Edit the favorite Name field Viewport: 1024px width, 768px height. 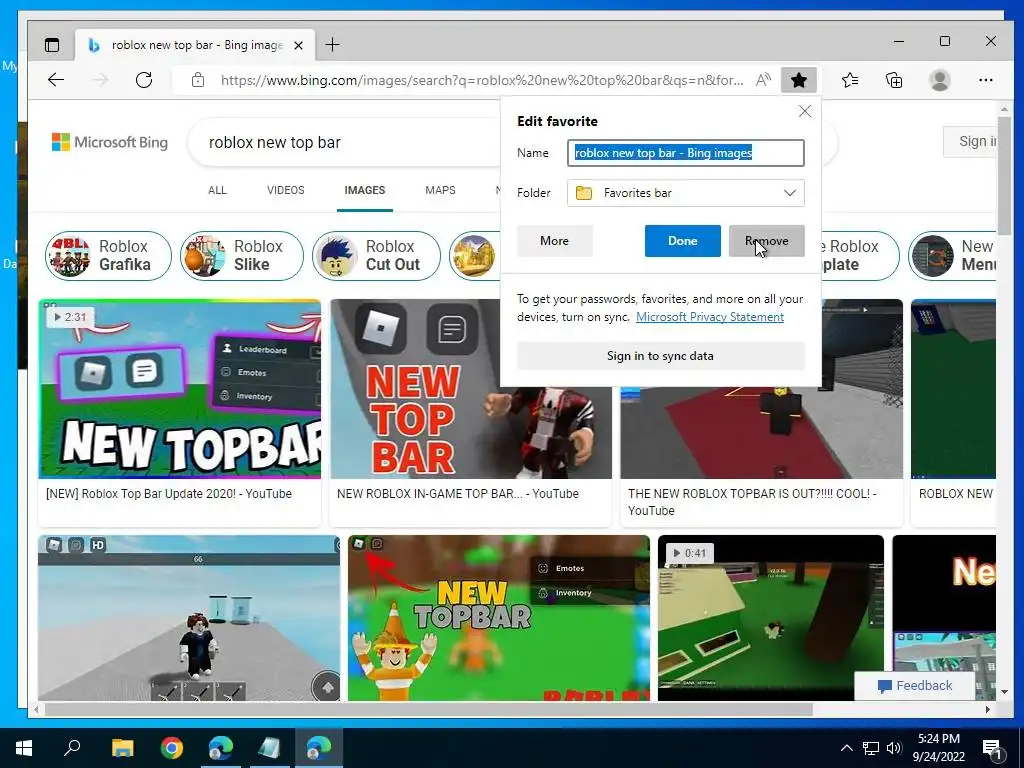pyautogui.click(x=686, y=153)
